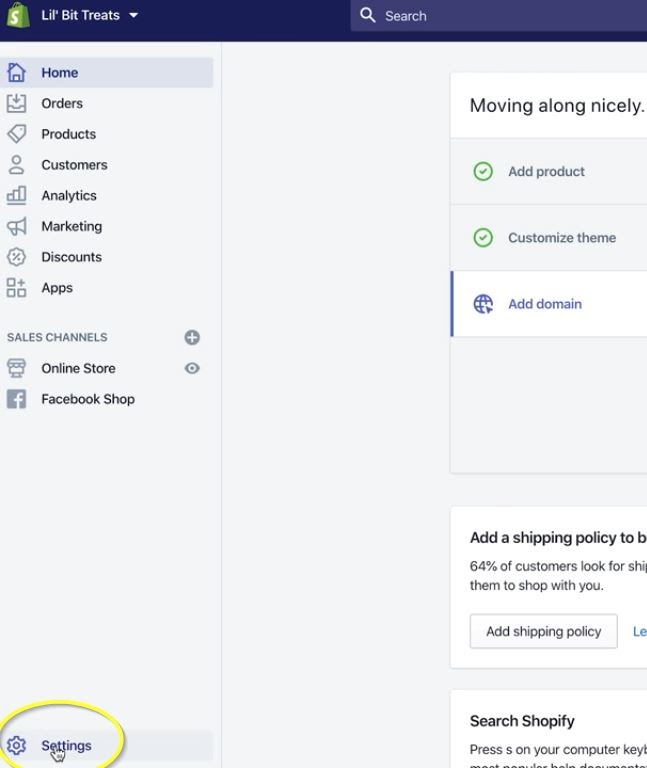647x768 pixels.
Task: Click the Shopify bag logo
Action: (x=17, y=15)
